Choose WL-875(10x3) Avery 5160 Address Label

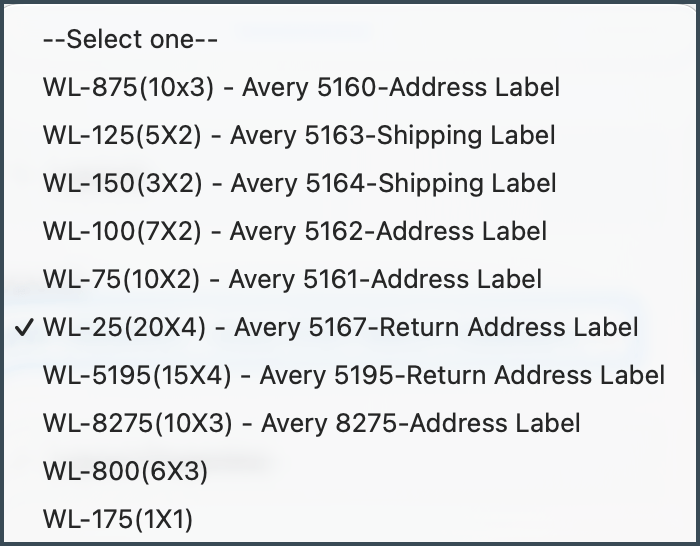pos(301,87)
